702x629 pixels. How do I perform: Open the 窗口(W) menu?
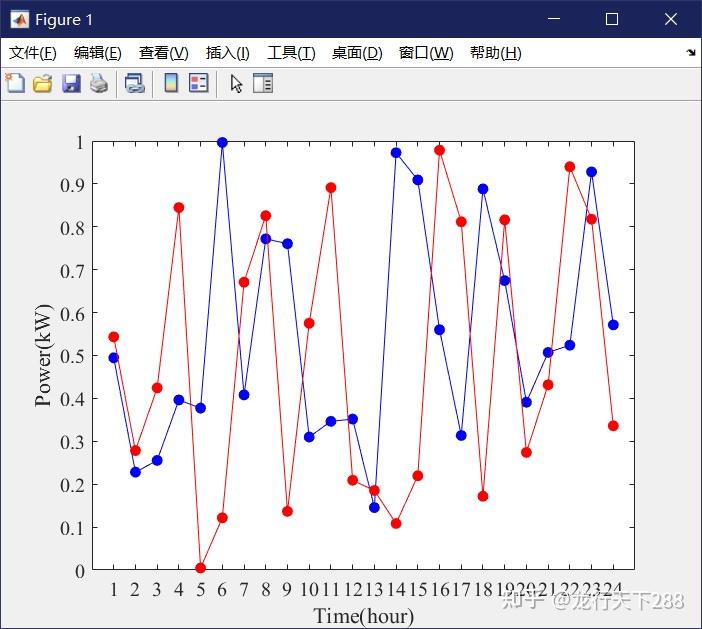(x=426, y=53)
